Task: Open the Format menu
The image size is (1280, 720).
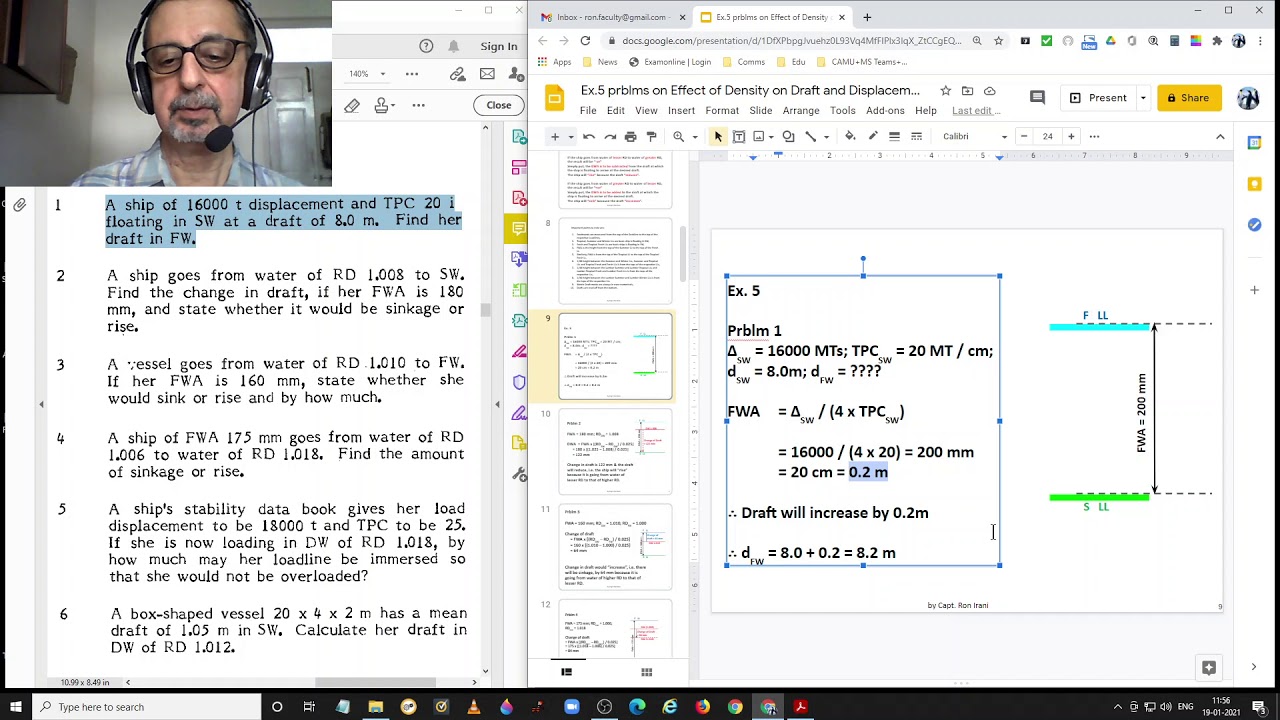Action: (x=722, y=110)
